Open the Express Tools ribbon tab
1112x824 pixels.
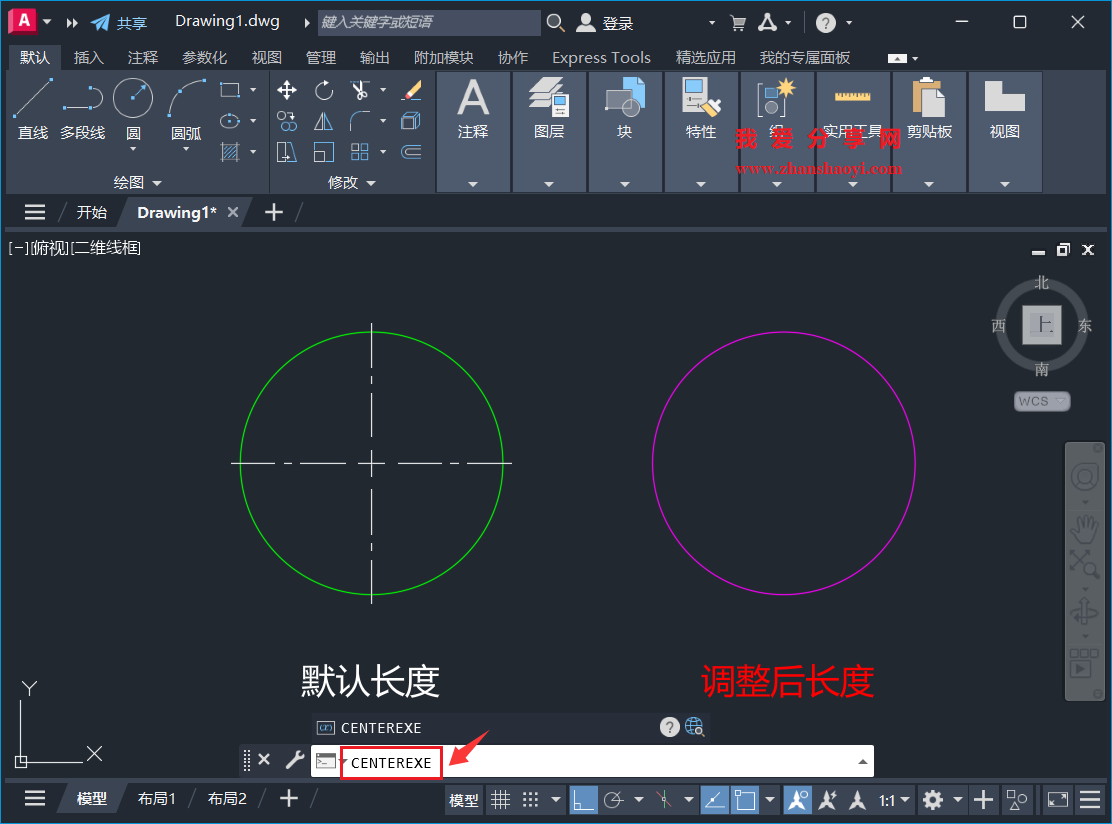pyautogui.click(x=601, y=57)
